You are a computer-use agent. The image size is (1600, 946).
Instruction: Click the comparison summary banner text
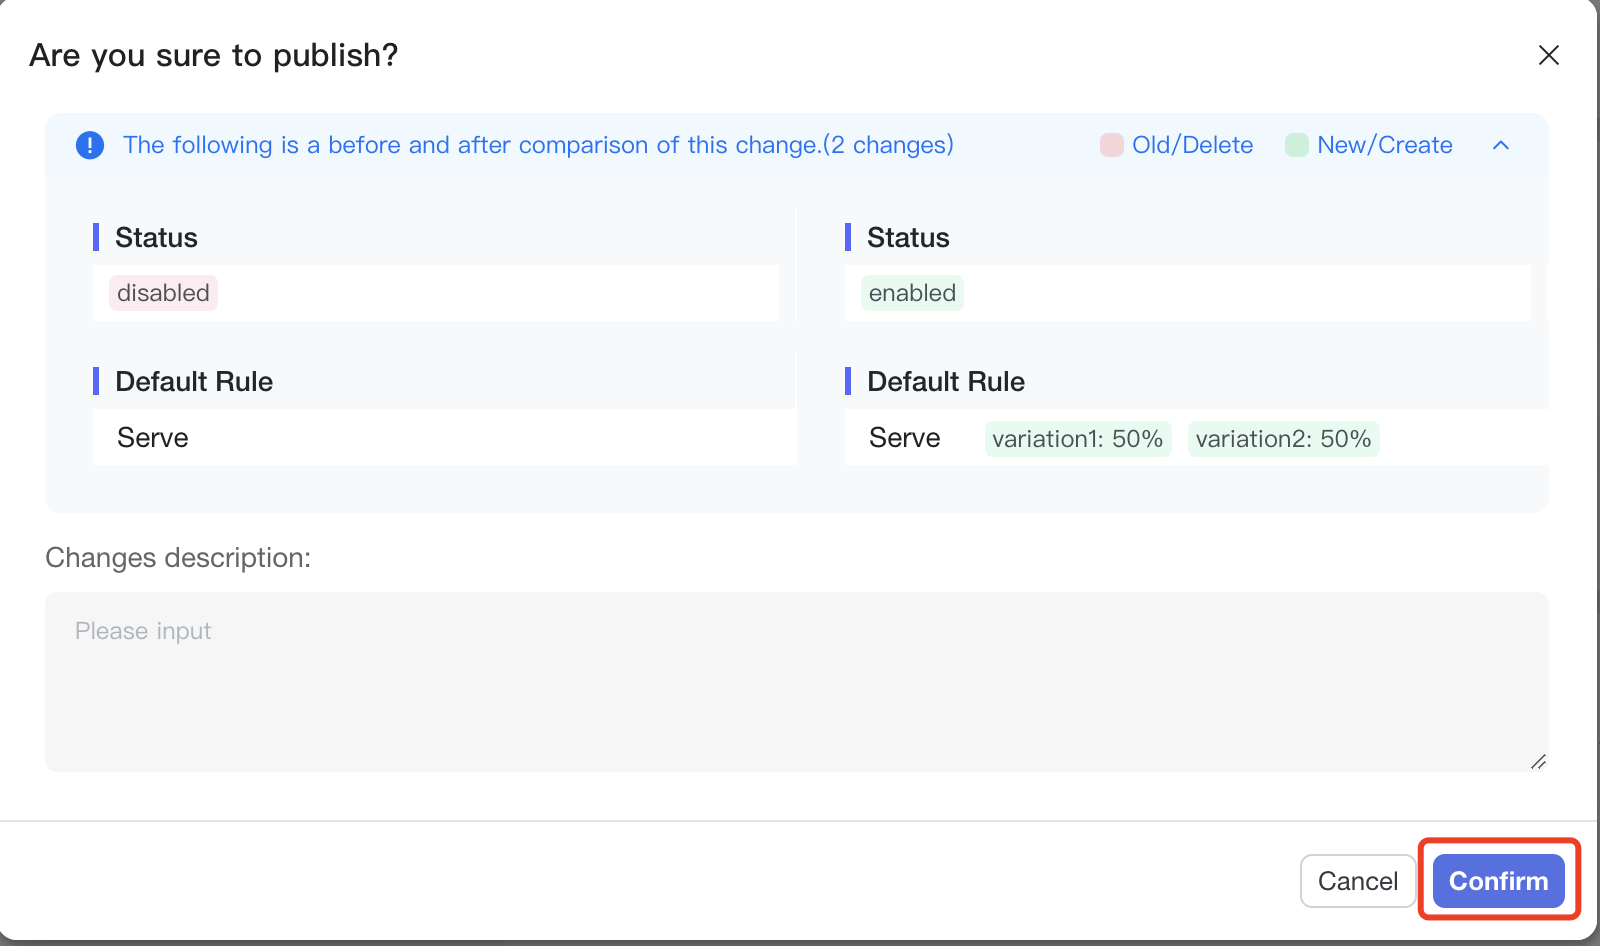538,146
